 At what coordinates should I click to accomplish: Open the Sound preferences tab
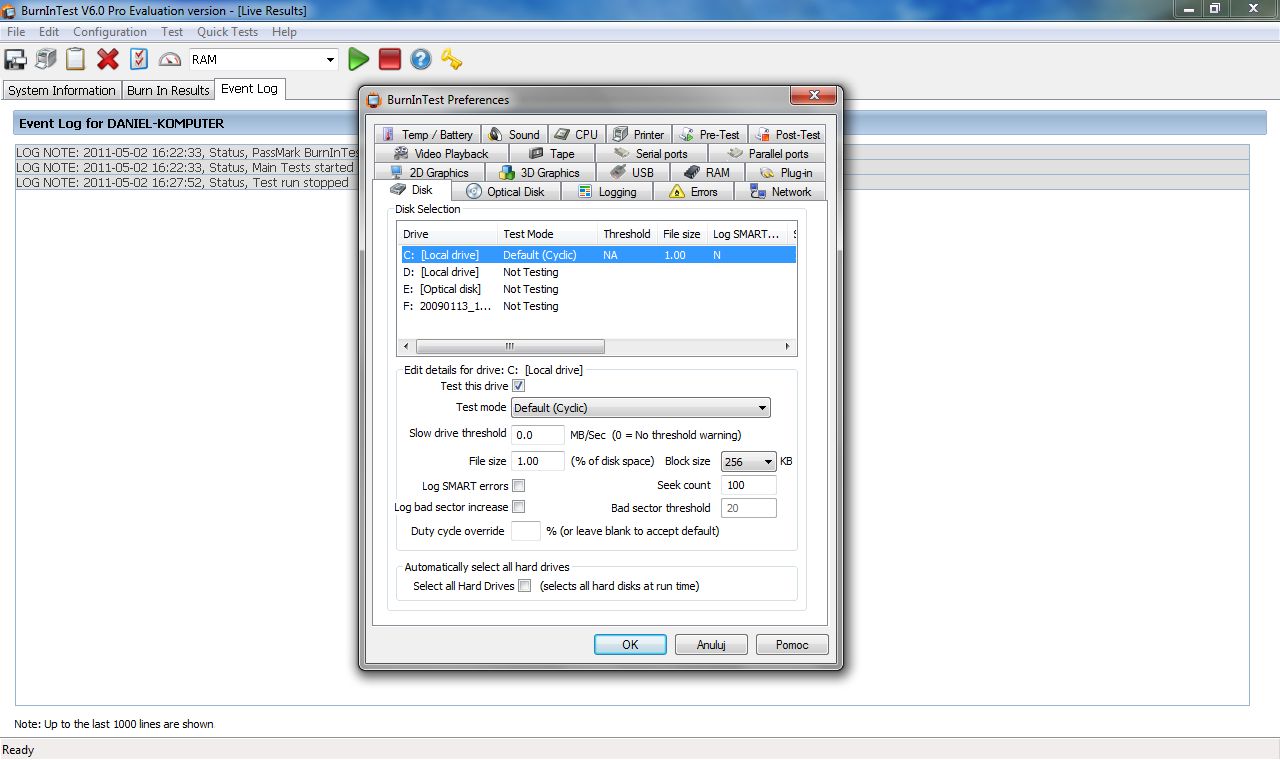514,134
